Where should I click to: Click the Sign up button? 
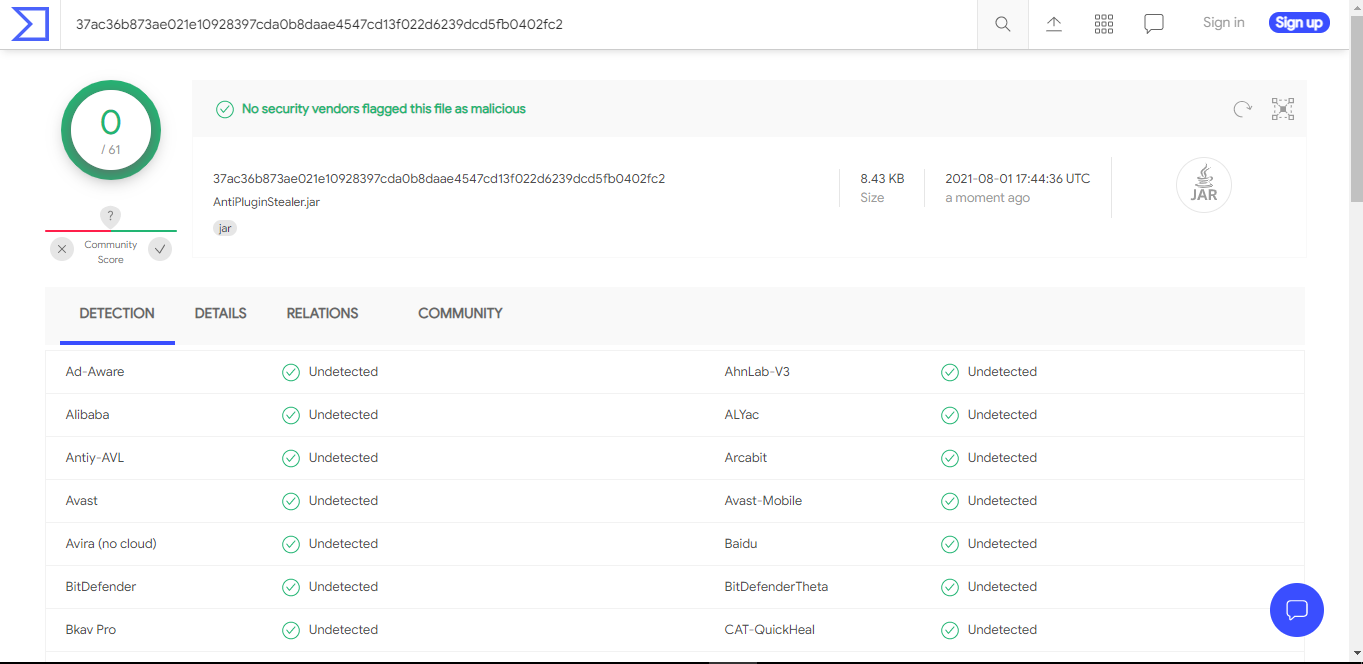(1299, 23)
